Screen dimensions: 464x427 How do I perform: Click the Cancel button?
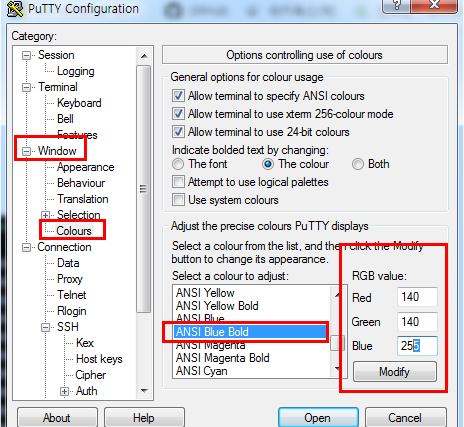[405, 418]
